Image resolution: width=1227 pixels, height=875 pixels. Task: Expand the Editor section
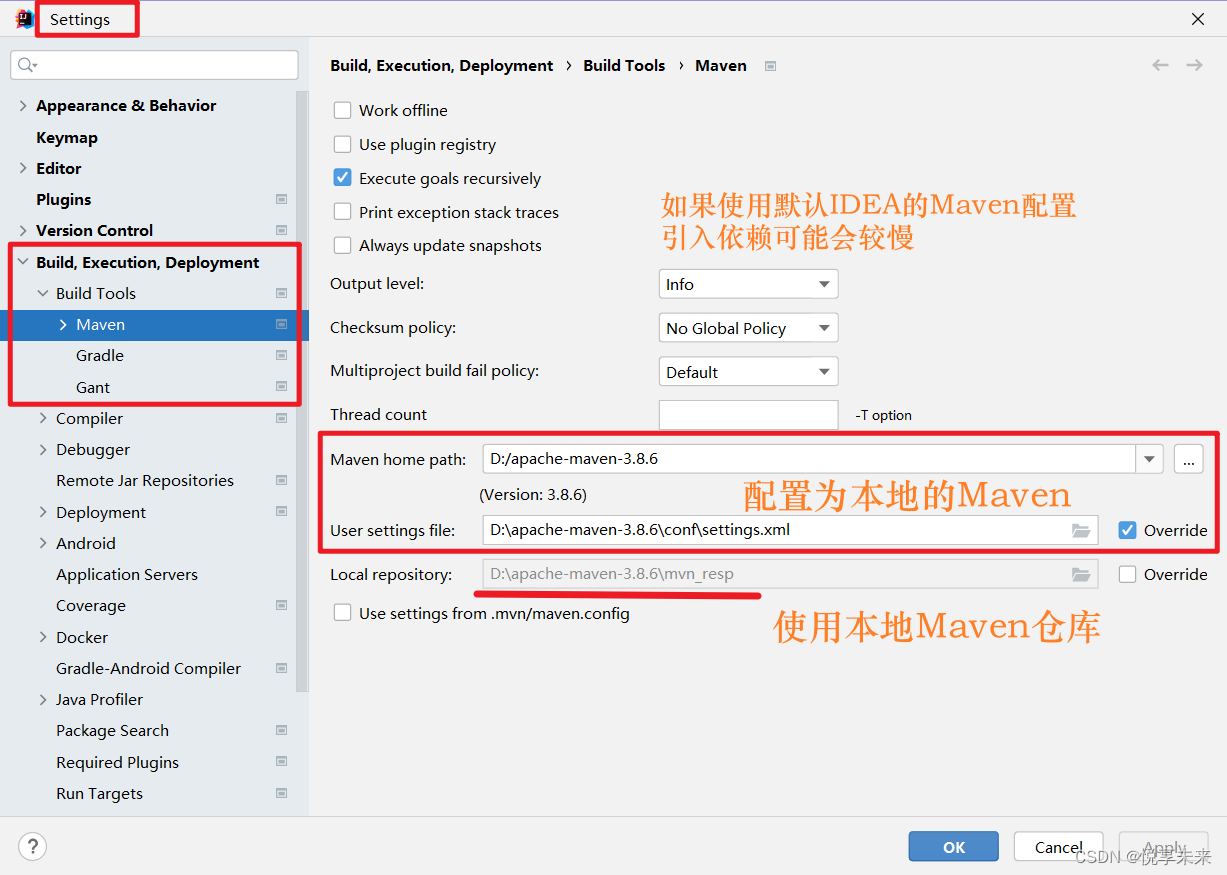(x=23, y=169)
